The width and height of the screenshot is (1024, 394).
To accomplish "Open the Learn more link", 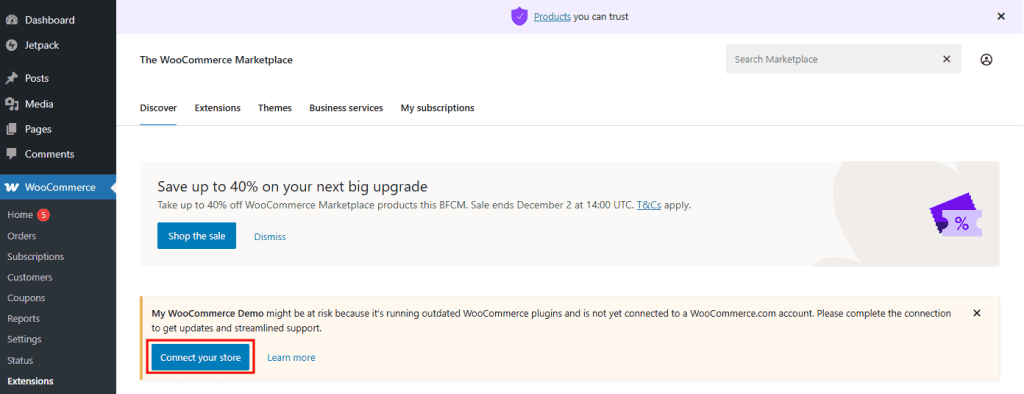I will (291, 358).
